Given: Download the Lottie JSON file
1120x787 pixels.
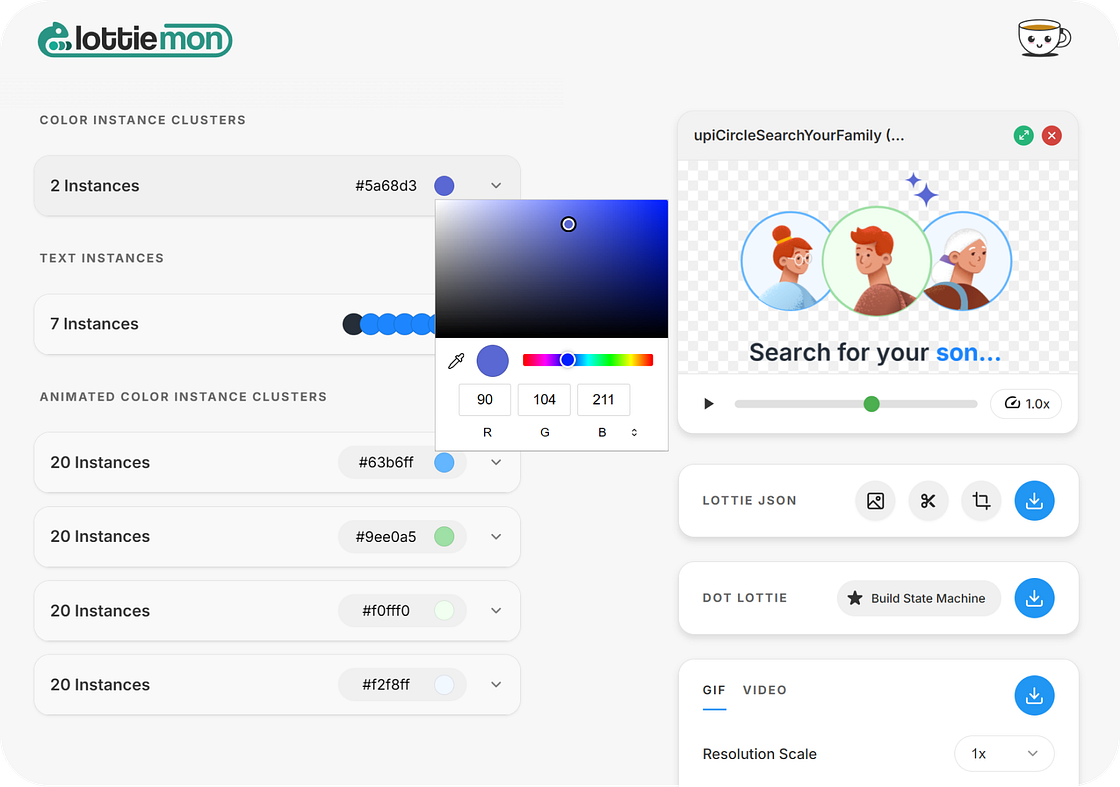Looking at the screenshot, I should click(x=1034, y=501).
